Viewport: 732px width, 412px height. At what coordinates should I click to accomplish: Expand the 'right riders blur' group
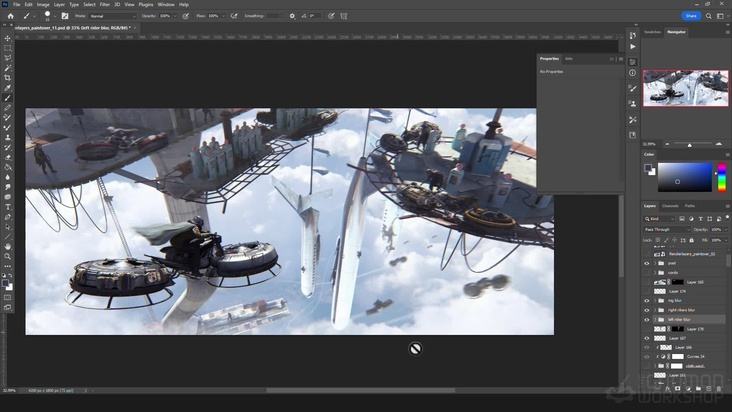click(655, 310)
